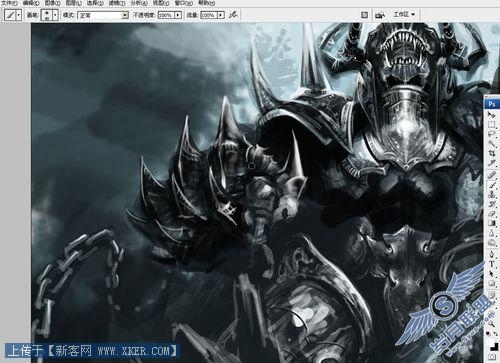This screenshot has width=500, height=363.
Task: Open the 视图 (View) menu
Action: pos(161,3)
